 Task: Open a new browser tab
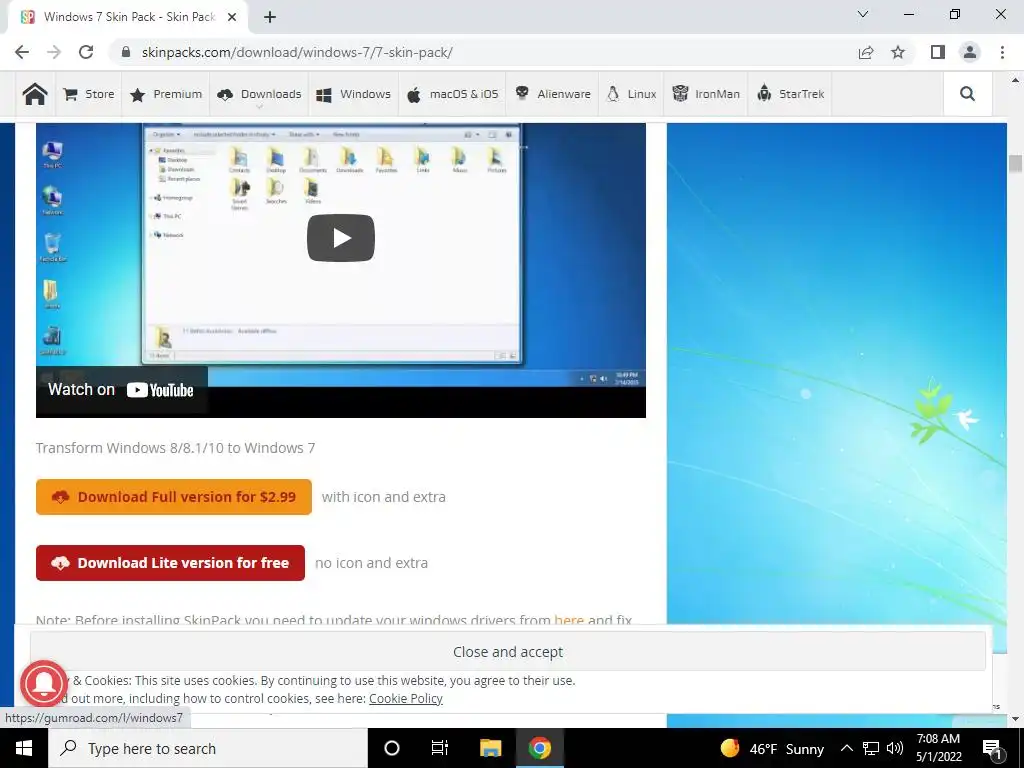[x=270, y=17]
